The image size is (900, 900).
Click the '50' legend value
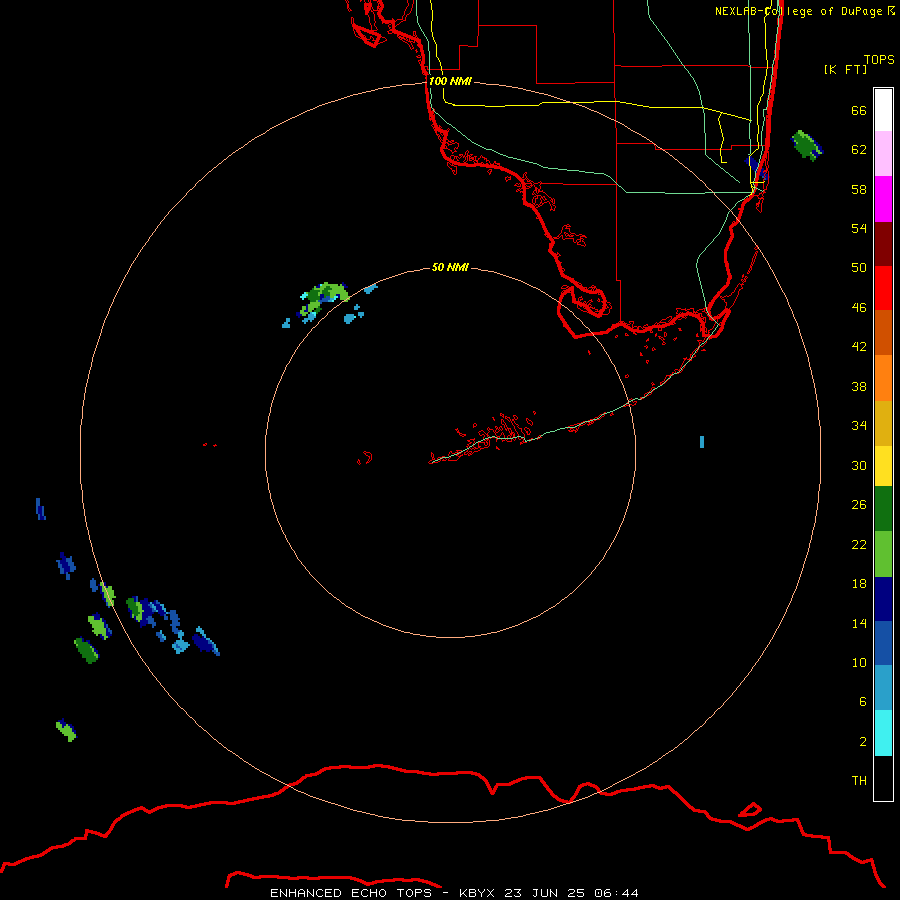pyautogui.click(x=859, y=267)
